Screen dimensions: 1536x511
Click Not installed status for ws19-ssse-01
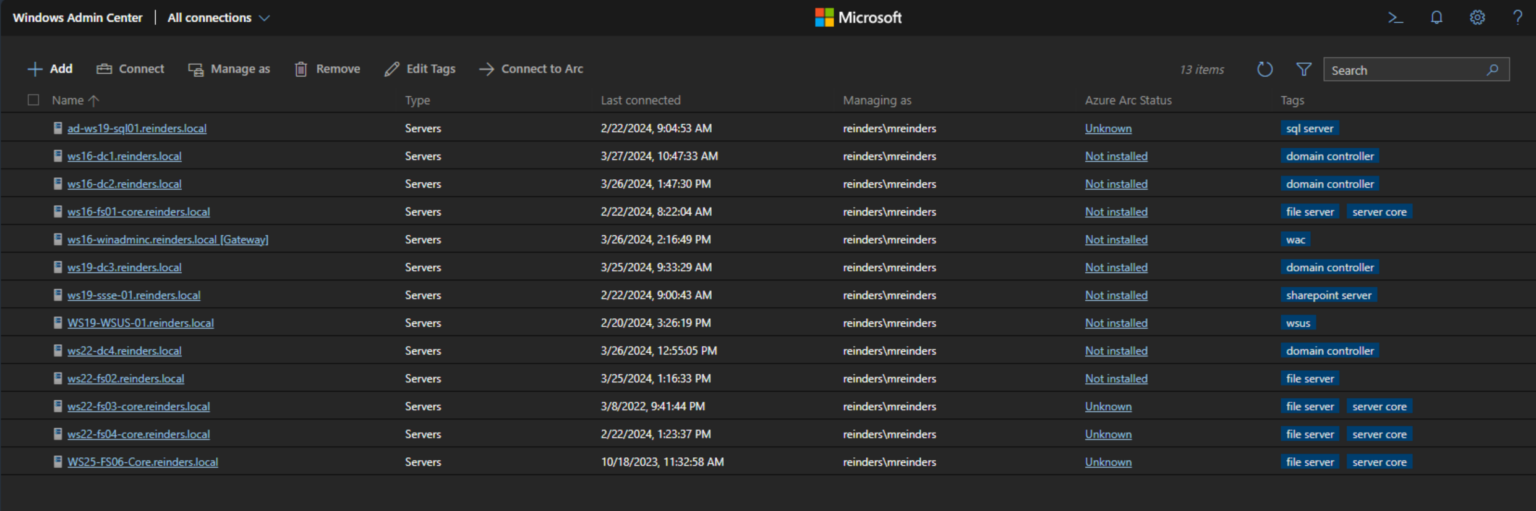1116,295
